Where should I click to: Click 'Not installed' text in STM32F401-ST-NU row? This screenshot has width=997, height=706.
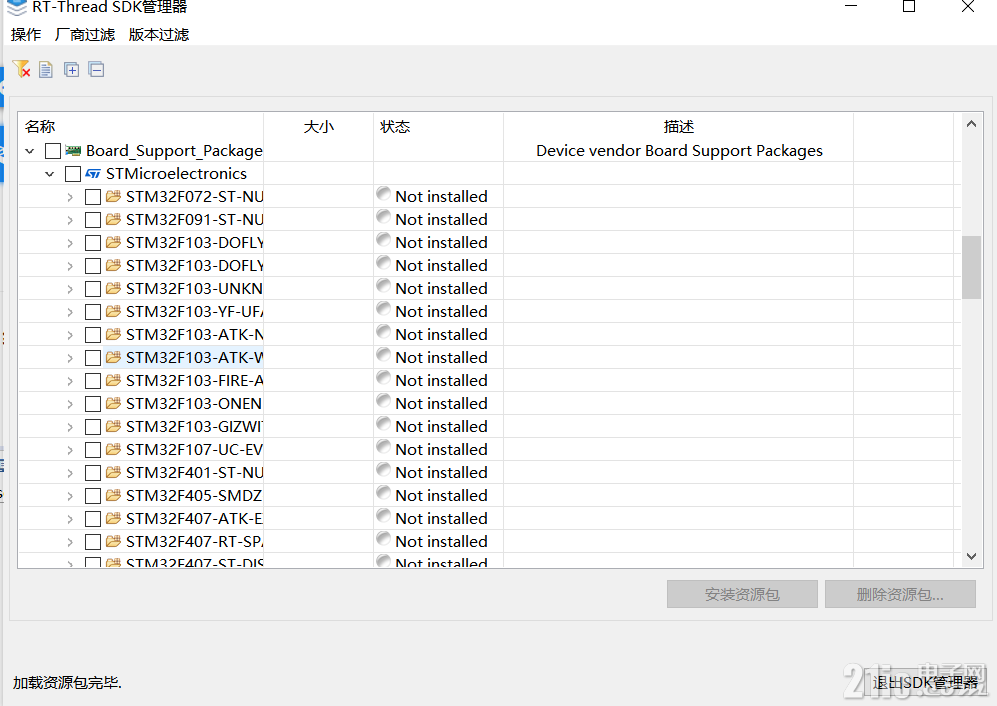(x=441, y=473)
